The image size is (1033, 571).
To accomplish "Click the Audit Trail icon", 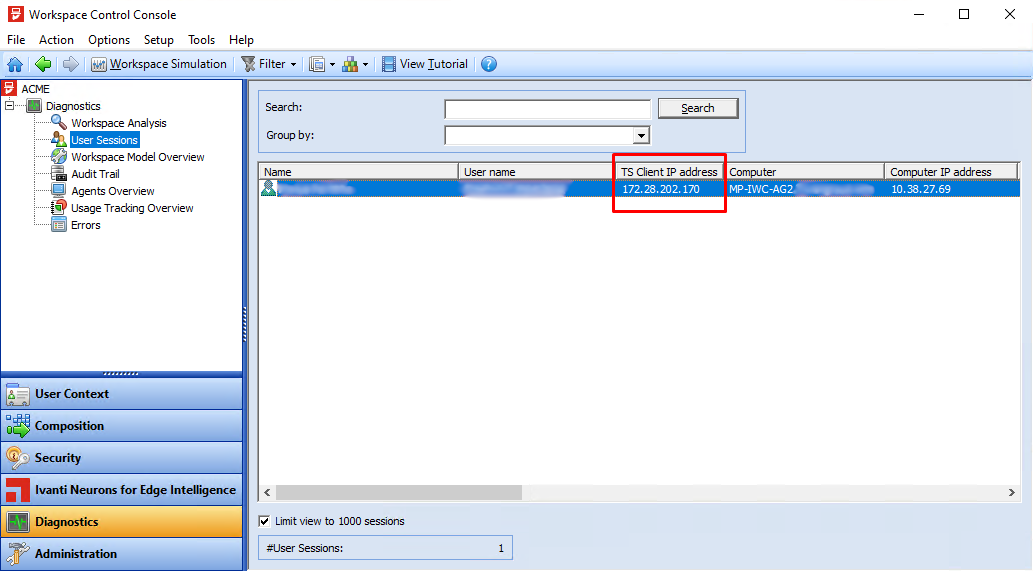I will point(59,174).
